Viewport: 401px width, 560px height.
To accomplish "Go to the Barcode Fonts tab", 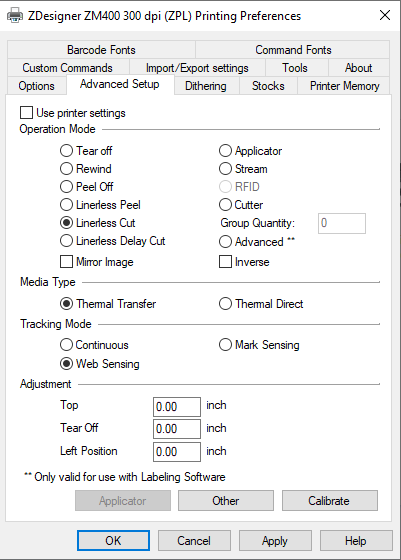I will click(101, 50).
